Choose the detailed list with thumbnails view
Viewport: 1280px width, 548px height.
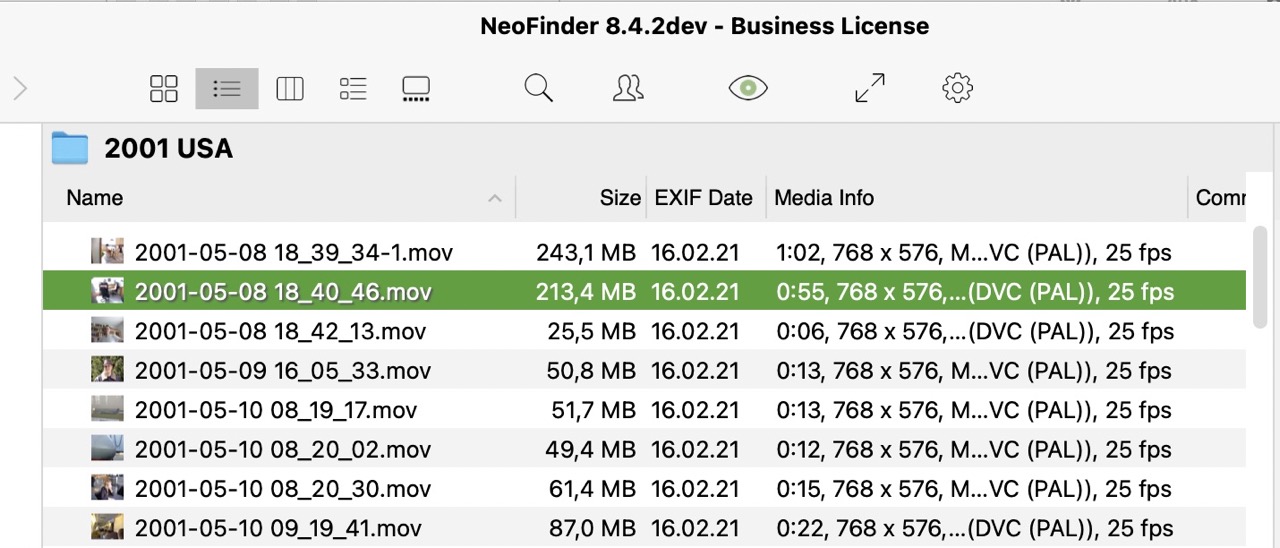click(x=353, y=89)
